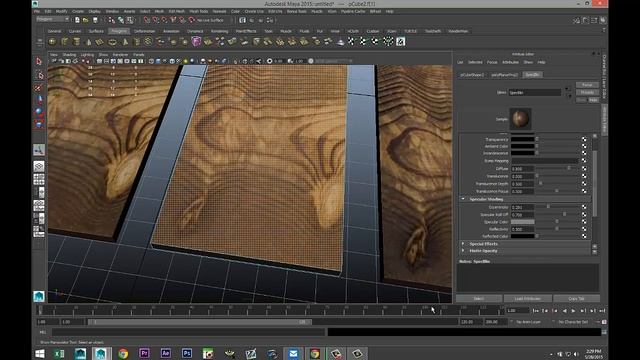Click the map button beside Diffuse

[584, 169]
